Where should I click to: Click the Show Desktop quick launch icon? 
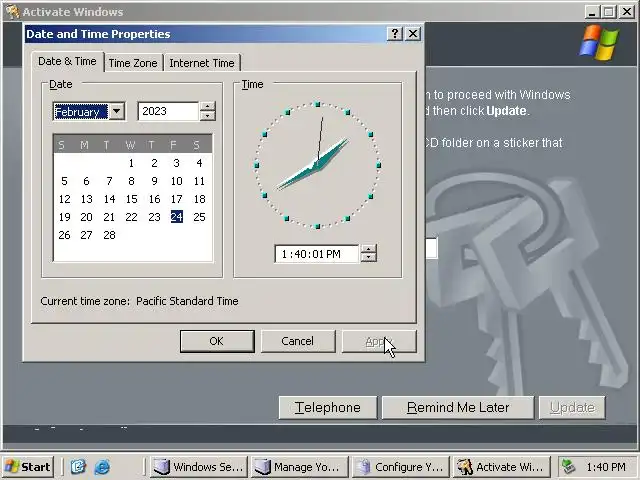pos(78,467)
